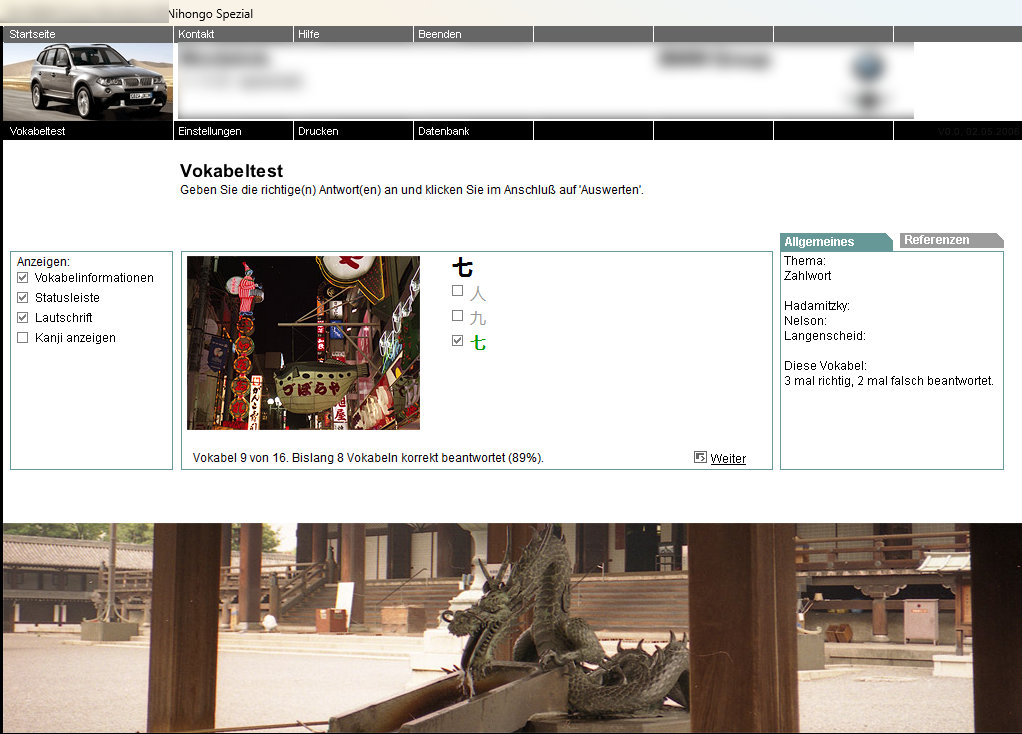Uncheck the Statusleiste option
1022x734 pixels.
(x=23, y=298)
